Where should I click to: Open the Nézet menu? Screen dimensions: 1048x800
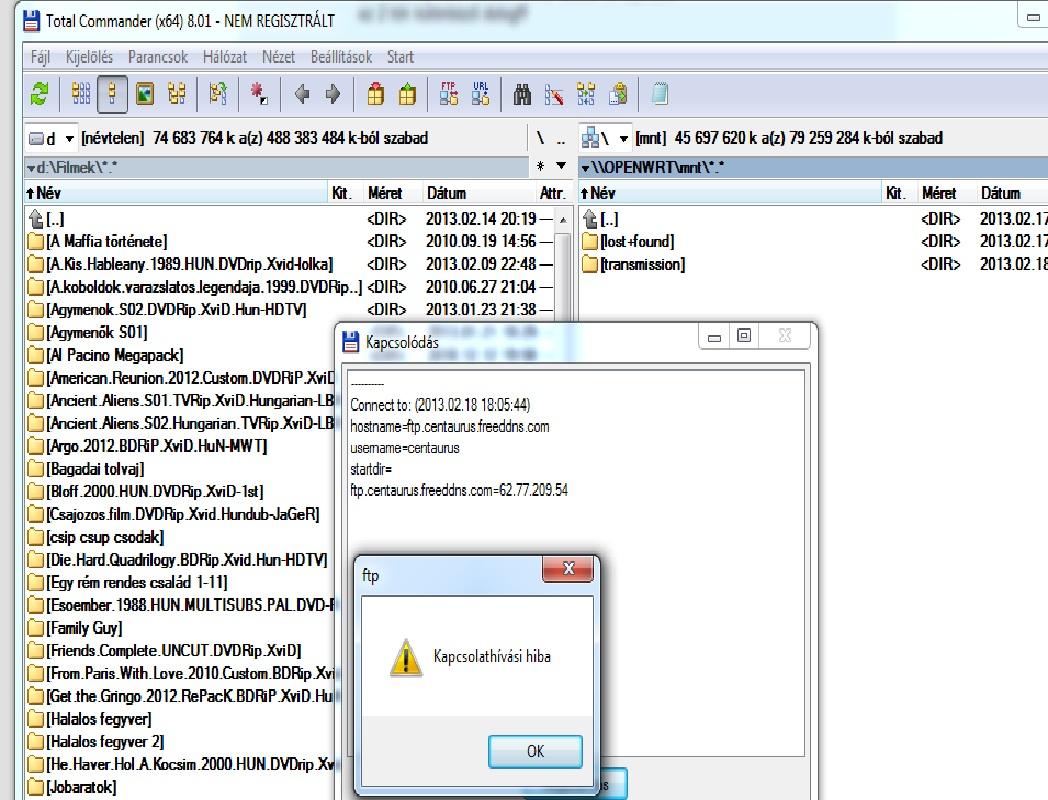[x=278, y=57]
